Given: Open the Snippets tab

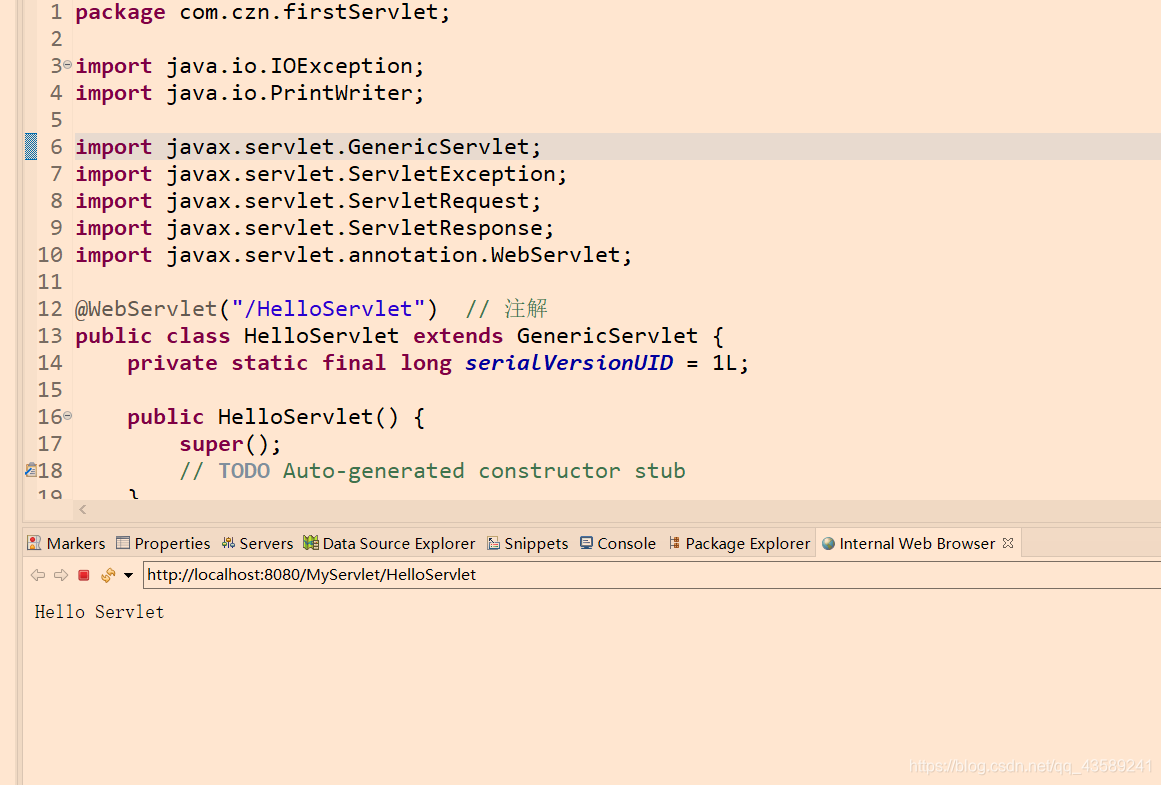Looking at the screenshot, I should pos(528,544).
